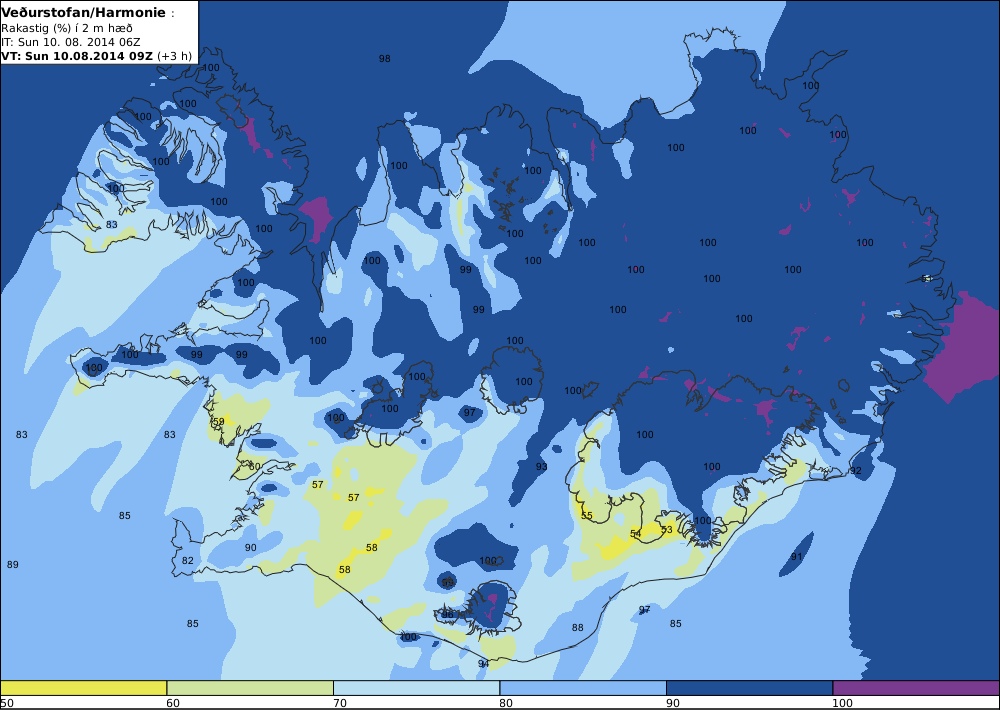The width and height of the screenshot is (1000, 710).
Task: Pick the purple above-100 legend swatch
Action: [x=916, y=688]
